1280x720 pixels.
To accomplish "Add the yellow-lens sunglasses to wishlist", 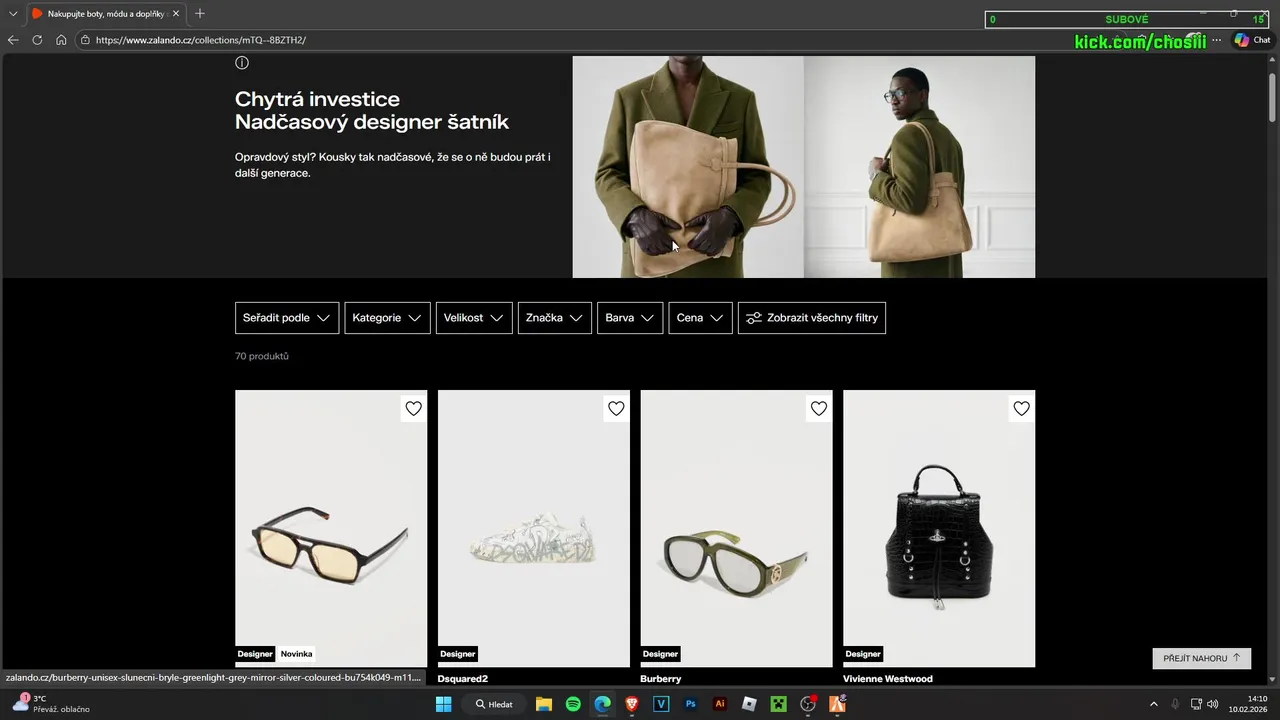I will pos(413,408).
